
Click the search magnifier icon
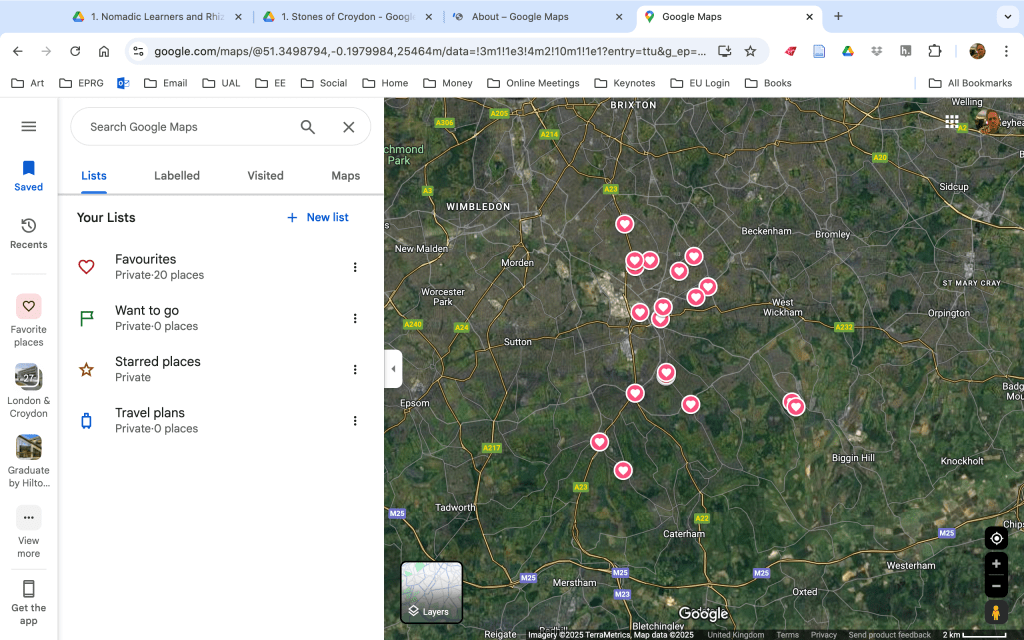click(308, 127)
